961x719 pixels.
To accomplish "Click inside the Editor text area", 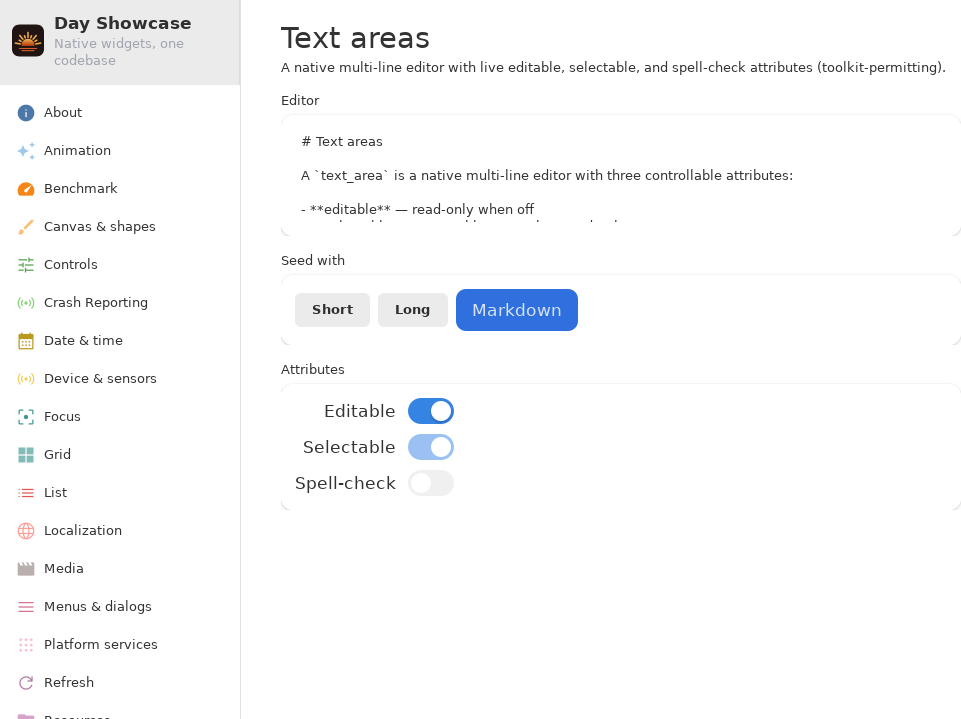I will tap(620, 175).
